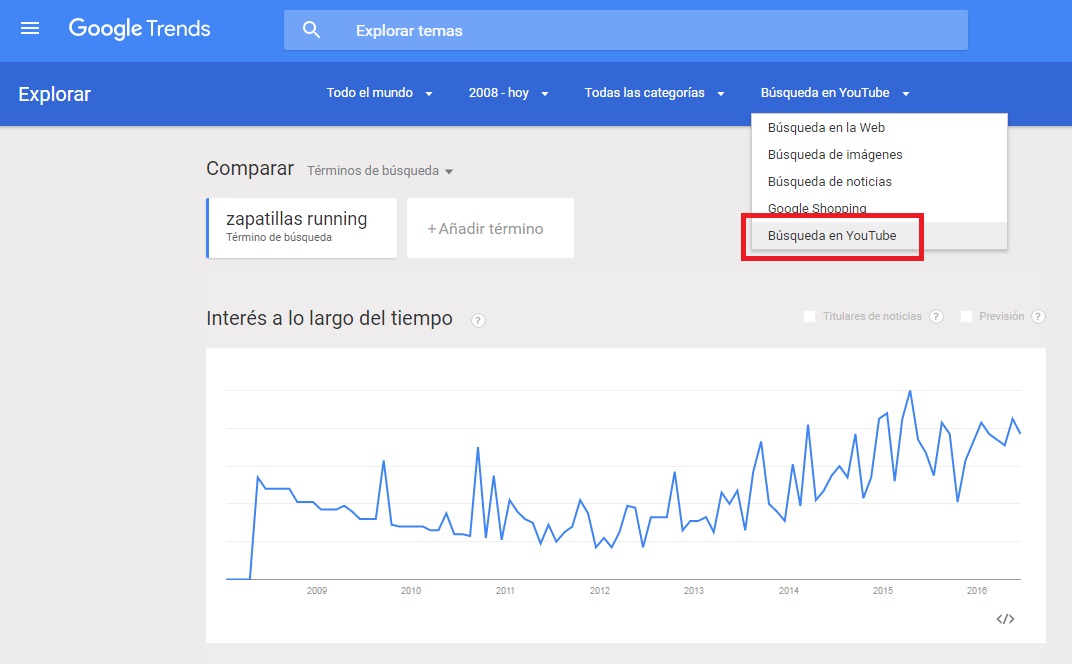Focus the Explorar temas search field
Image resolution: width=1072 pixels, height=664 pixels.
coord(626,30)
